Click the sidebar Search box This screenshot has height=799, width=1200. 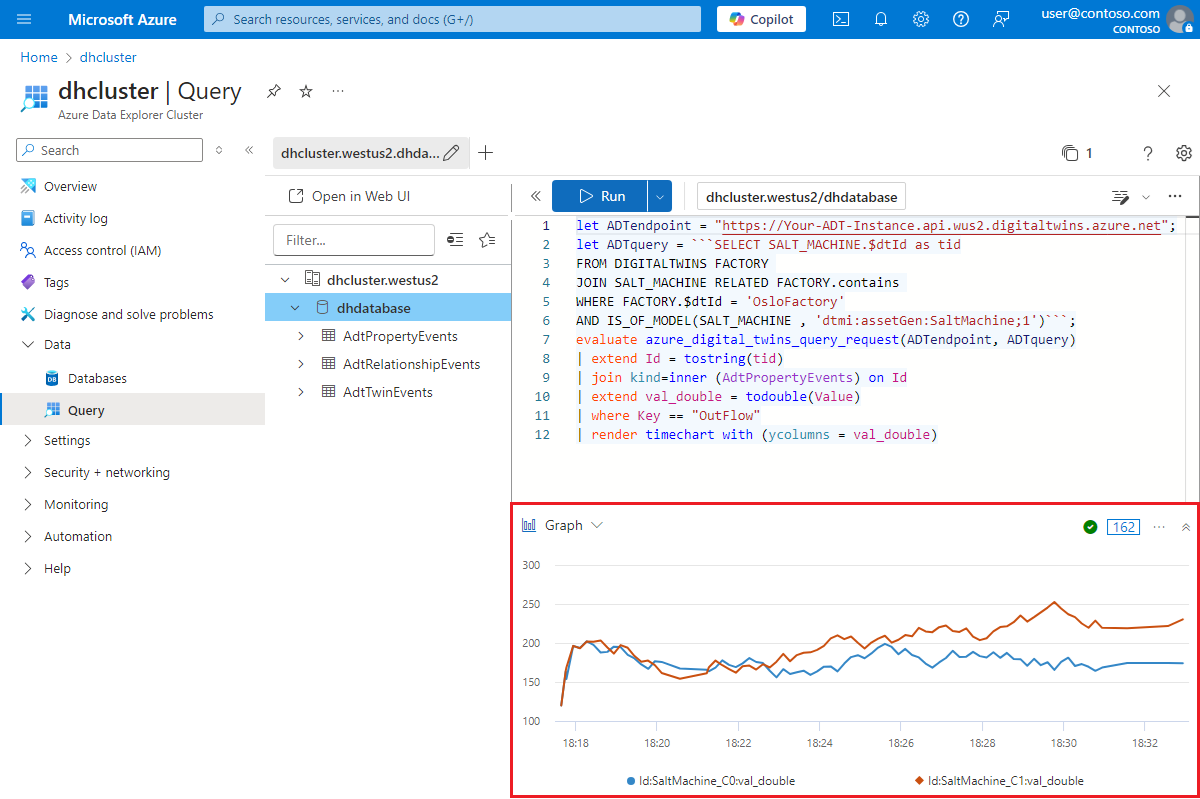coord(110,150)
